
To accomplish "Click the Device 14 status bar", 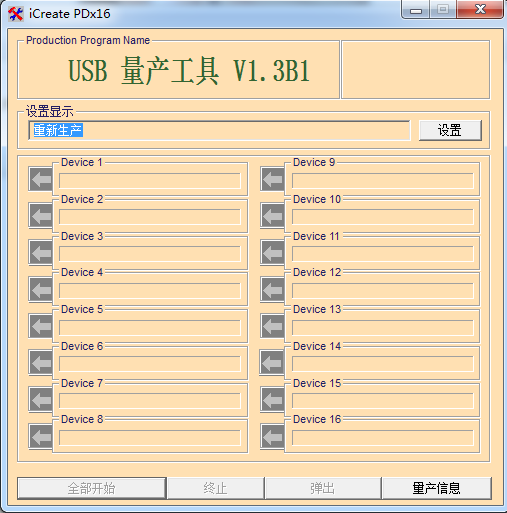I will pos(383,364).
